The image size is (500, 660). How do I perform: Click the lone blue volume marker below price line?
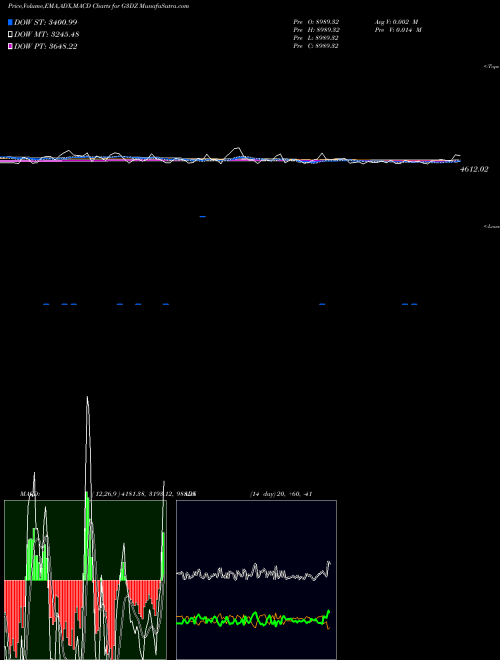(202, 216)
